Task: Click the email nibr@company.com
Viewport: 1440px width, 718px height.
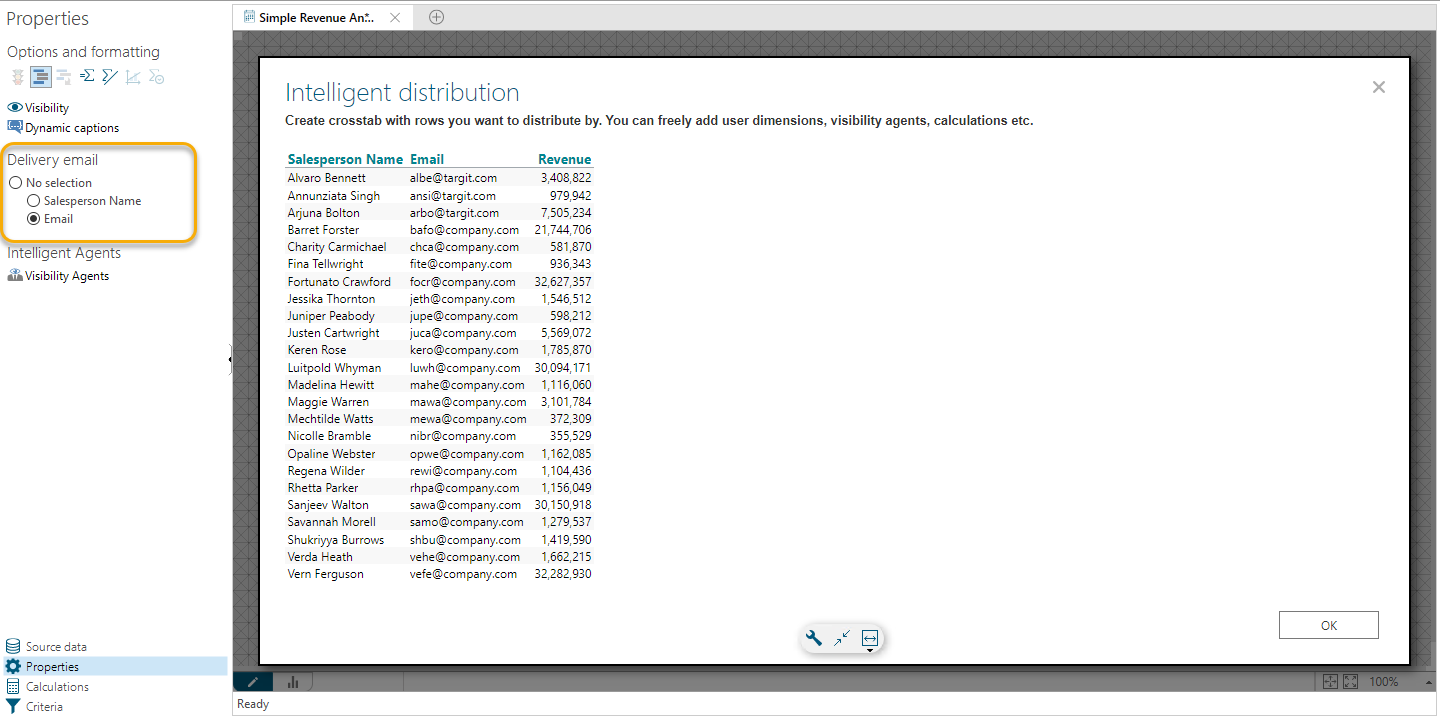Action: coord(463,436)
